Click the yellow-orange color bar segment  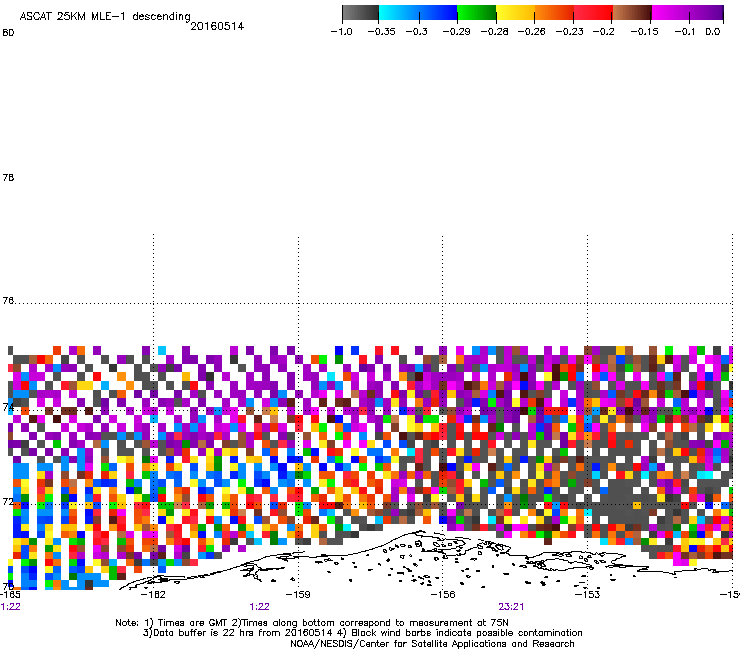tap(535, 13)
